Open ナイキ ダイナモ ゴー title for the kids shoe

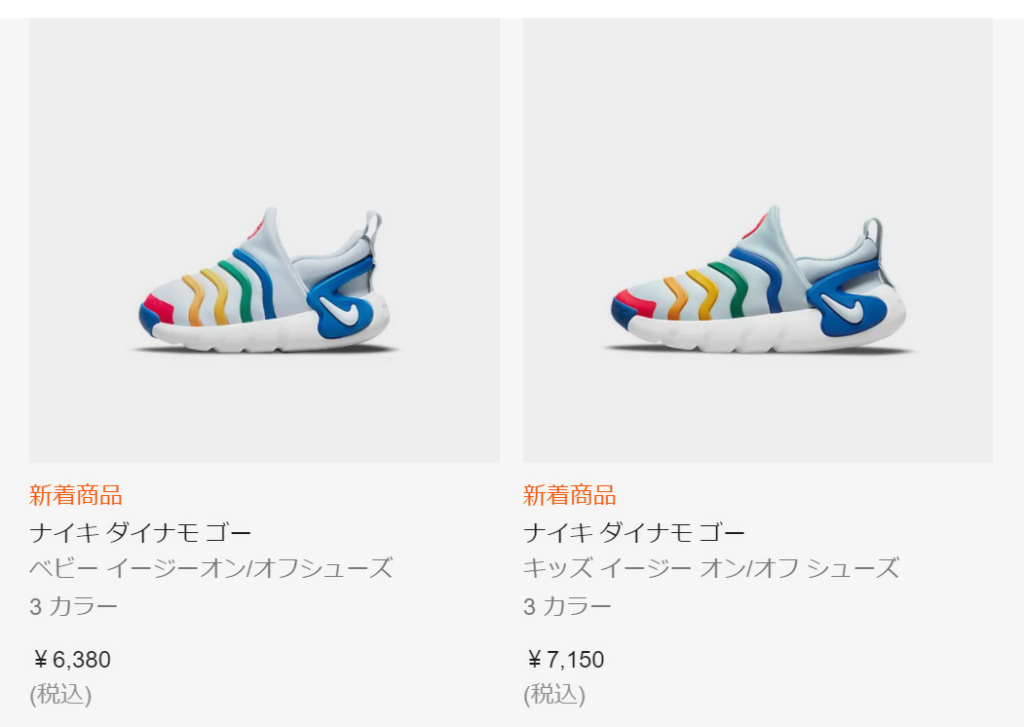(x=634, y=532)
